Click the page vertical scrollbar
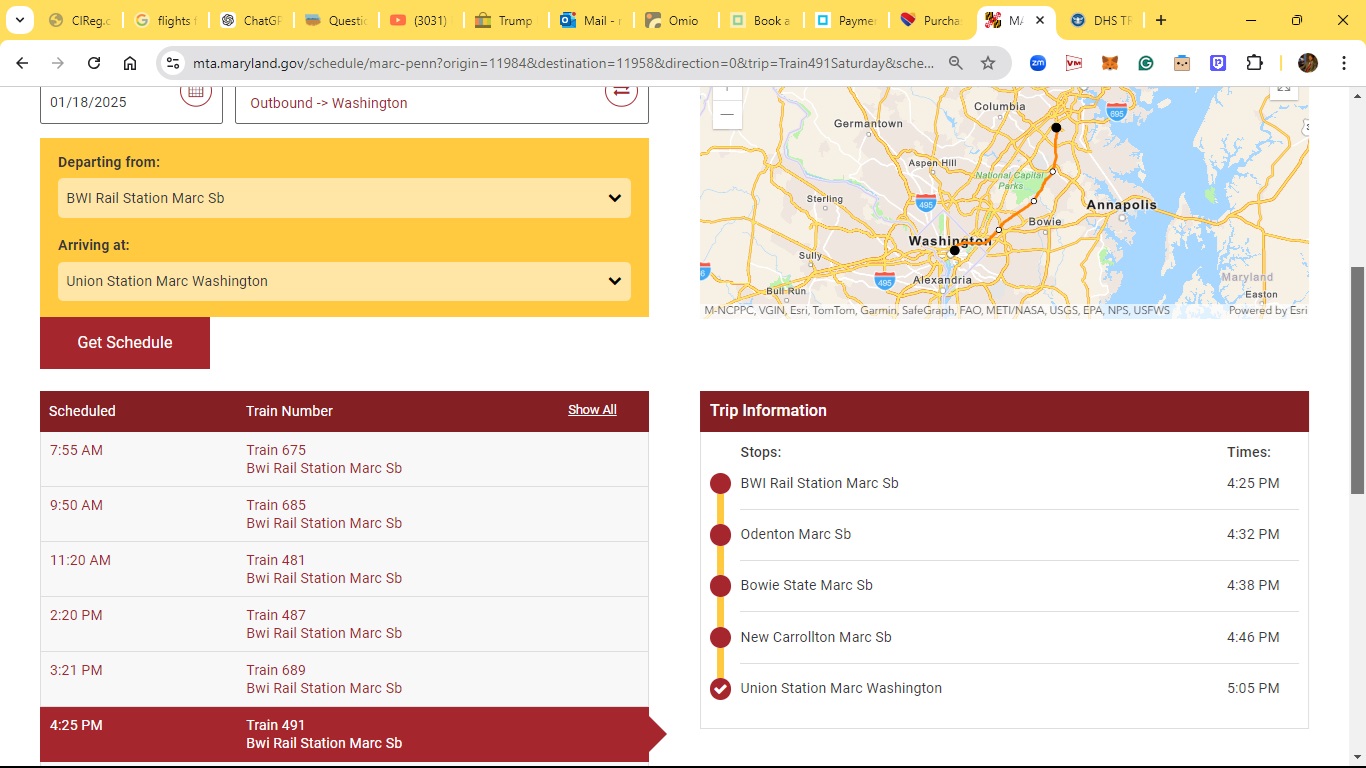The height and width of the screenshot is (768, 1366). click(1357, 380)
